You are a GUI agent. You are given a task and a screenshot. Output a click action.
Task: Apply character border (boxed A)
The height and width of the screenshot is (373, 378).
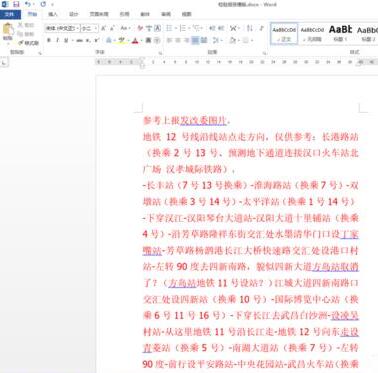pos(157,29)
